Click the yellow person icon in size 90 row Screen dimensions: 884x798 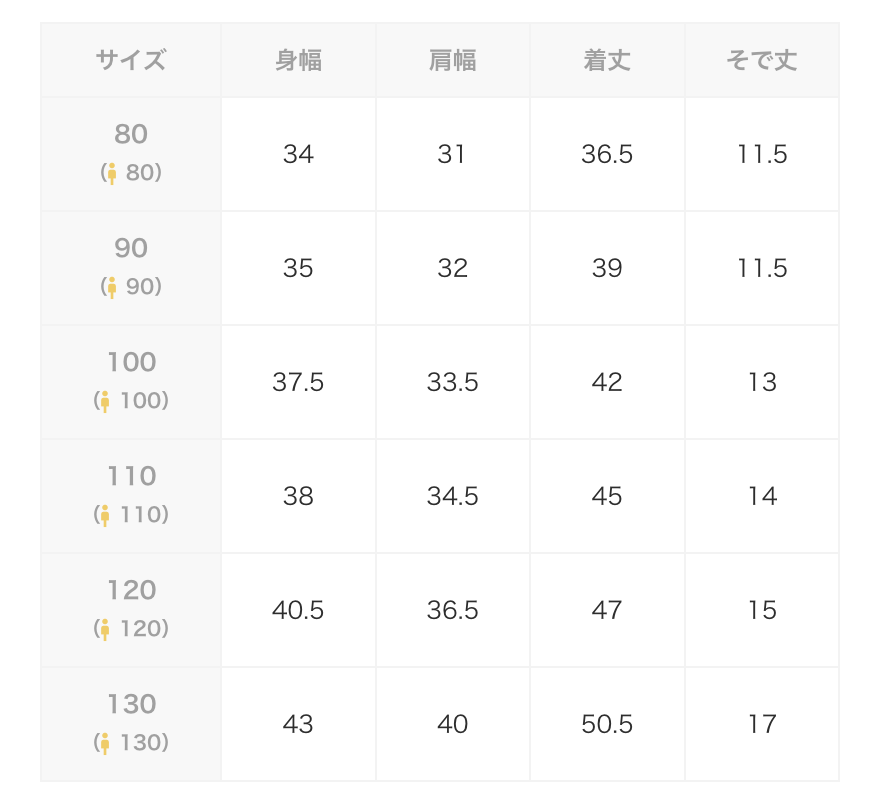pyautogui.click(x=112, y=288)
